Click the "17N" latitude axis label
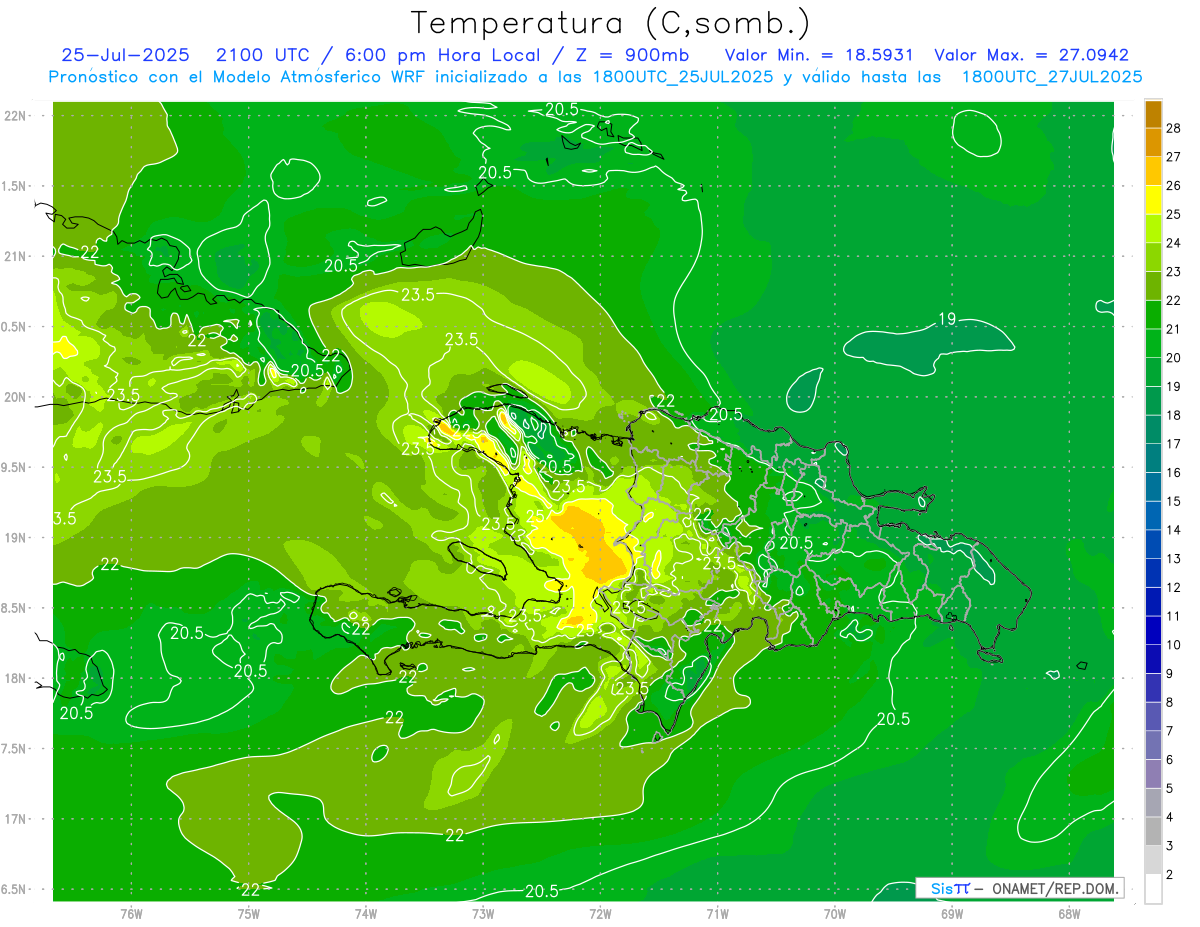 pos(15,819)
